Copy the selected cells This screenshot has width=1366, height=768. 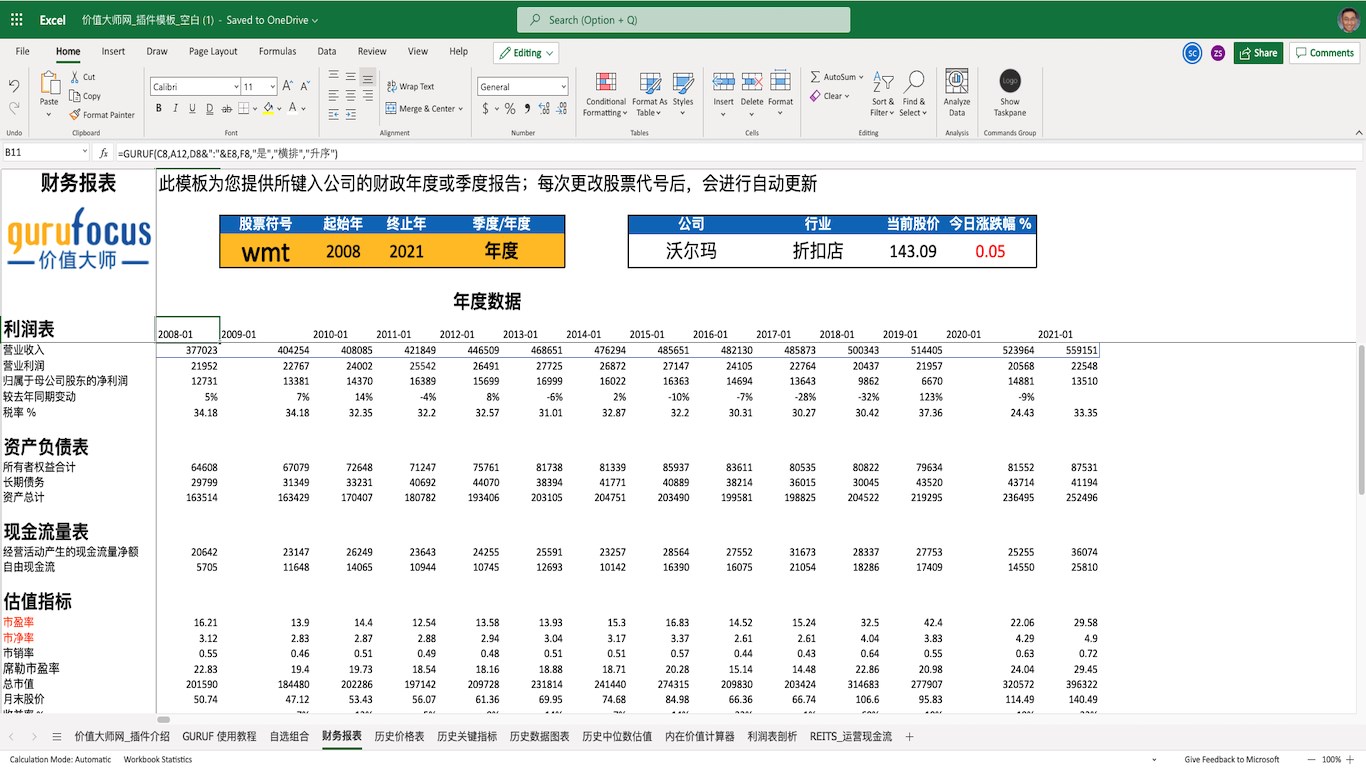(86, 96)
